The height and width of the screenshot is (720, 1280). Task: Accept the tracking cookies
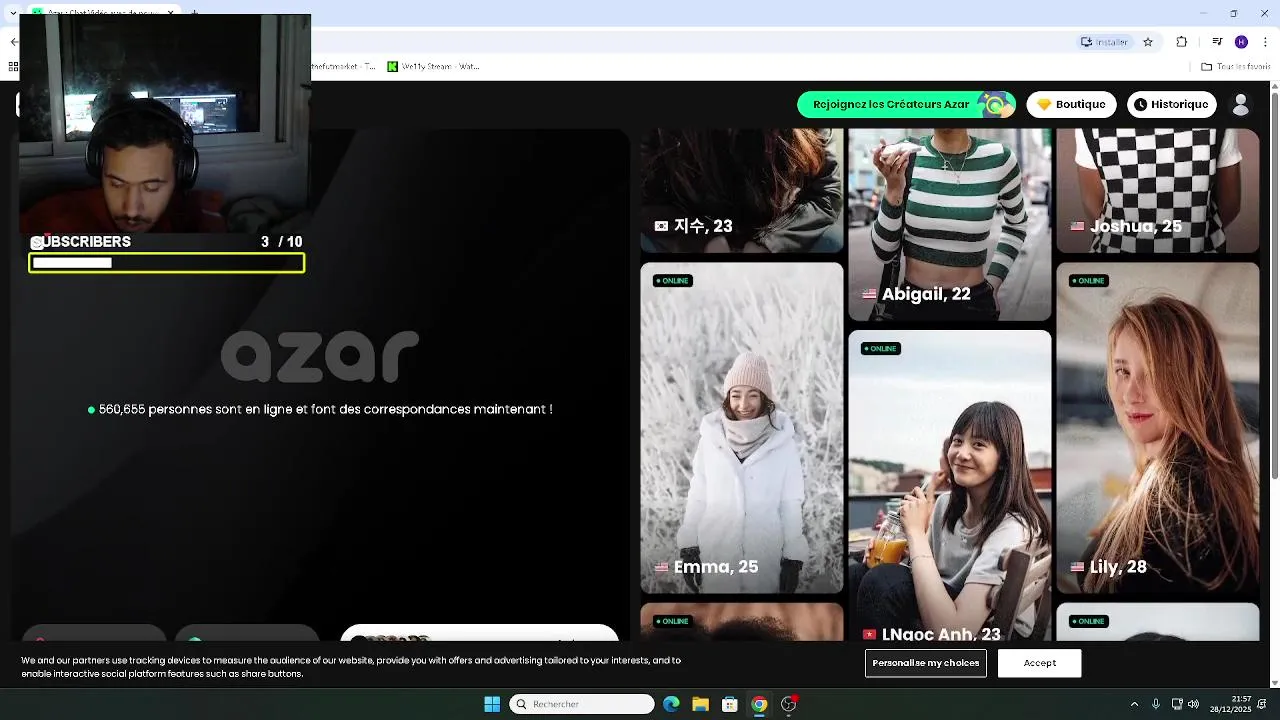1039,663
